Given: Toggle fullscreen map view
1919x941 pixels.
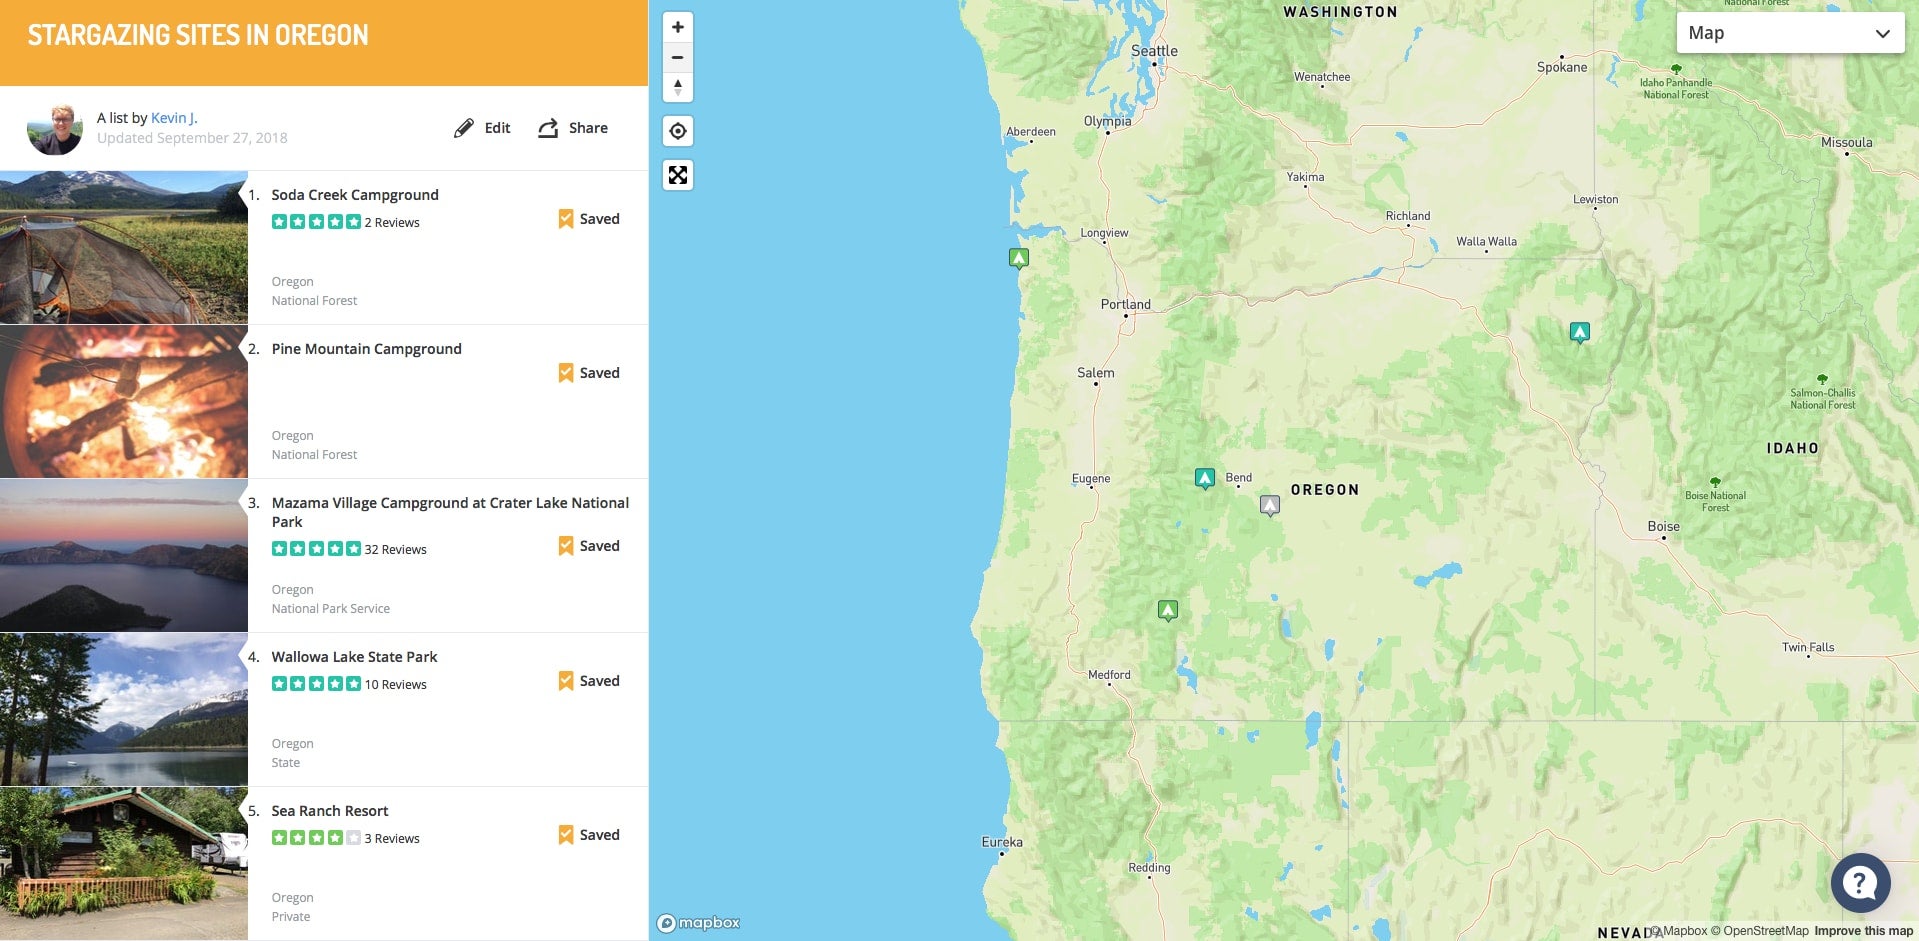Looking at the screenshot, I should pyautogui.click(x=678, y=176).
